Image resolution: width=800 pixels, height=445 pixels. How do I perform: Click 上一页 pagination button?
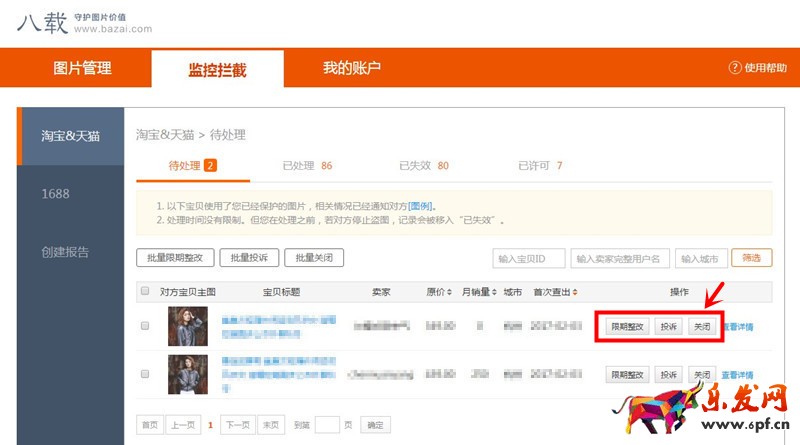coord(183,425)
